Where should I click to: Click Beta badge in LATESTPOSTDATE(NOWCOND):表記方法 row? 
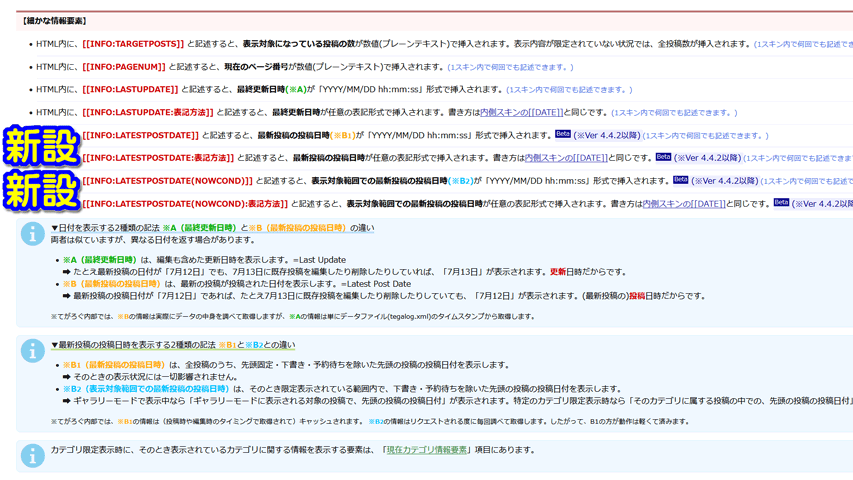coord(781,202)
